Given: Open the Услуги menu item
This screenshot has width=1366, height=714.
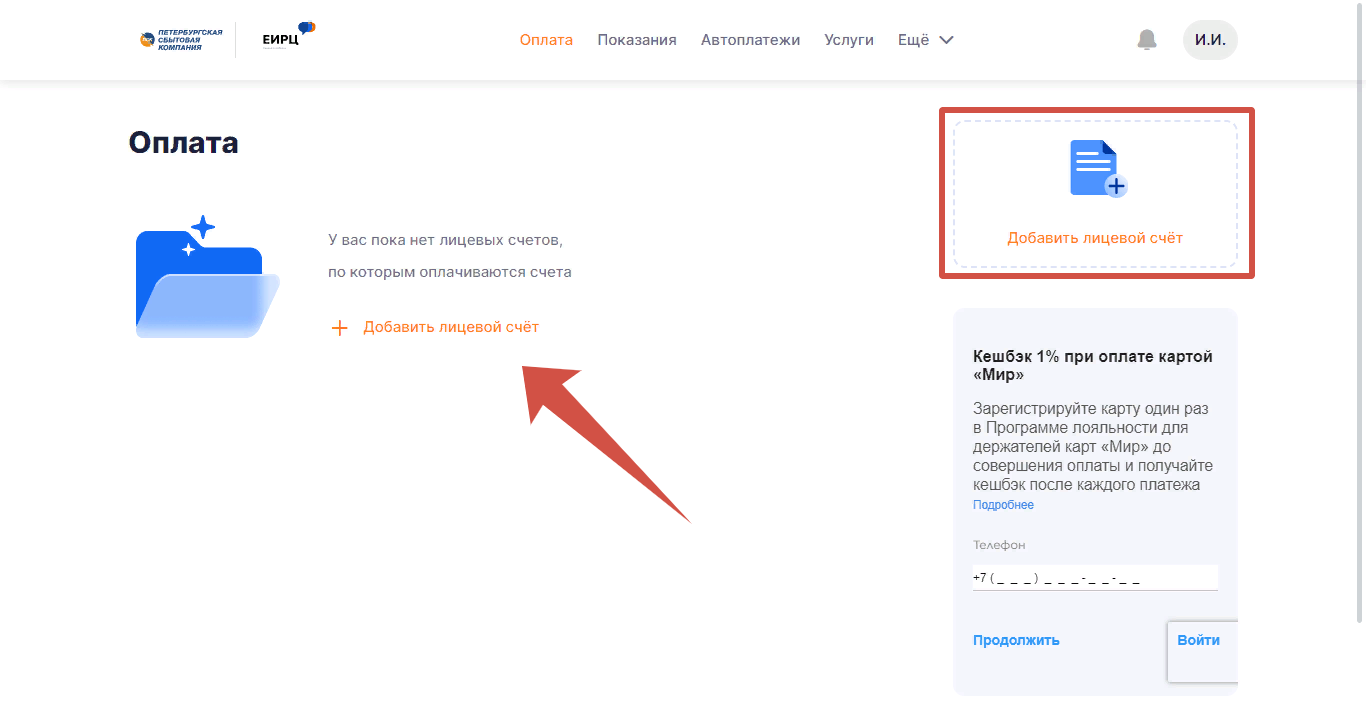Looking at the screenshot, I should coord(849,40).
